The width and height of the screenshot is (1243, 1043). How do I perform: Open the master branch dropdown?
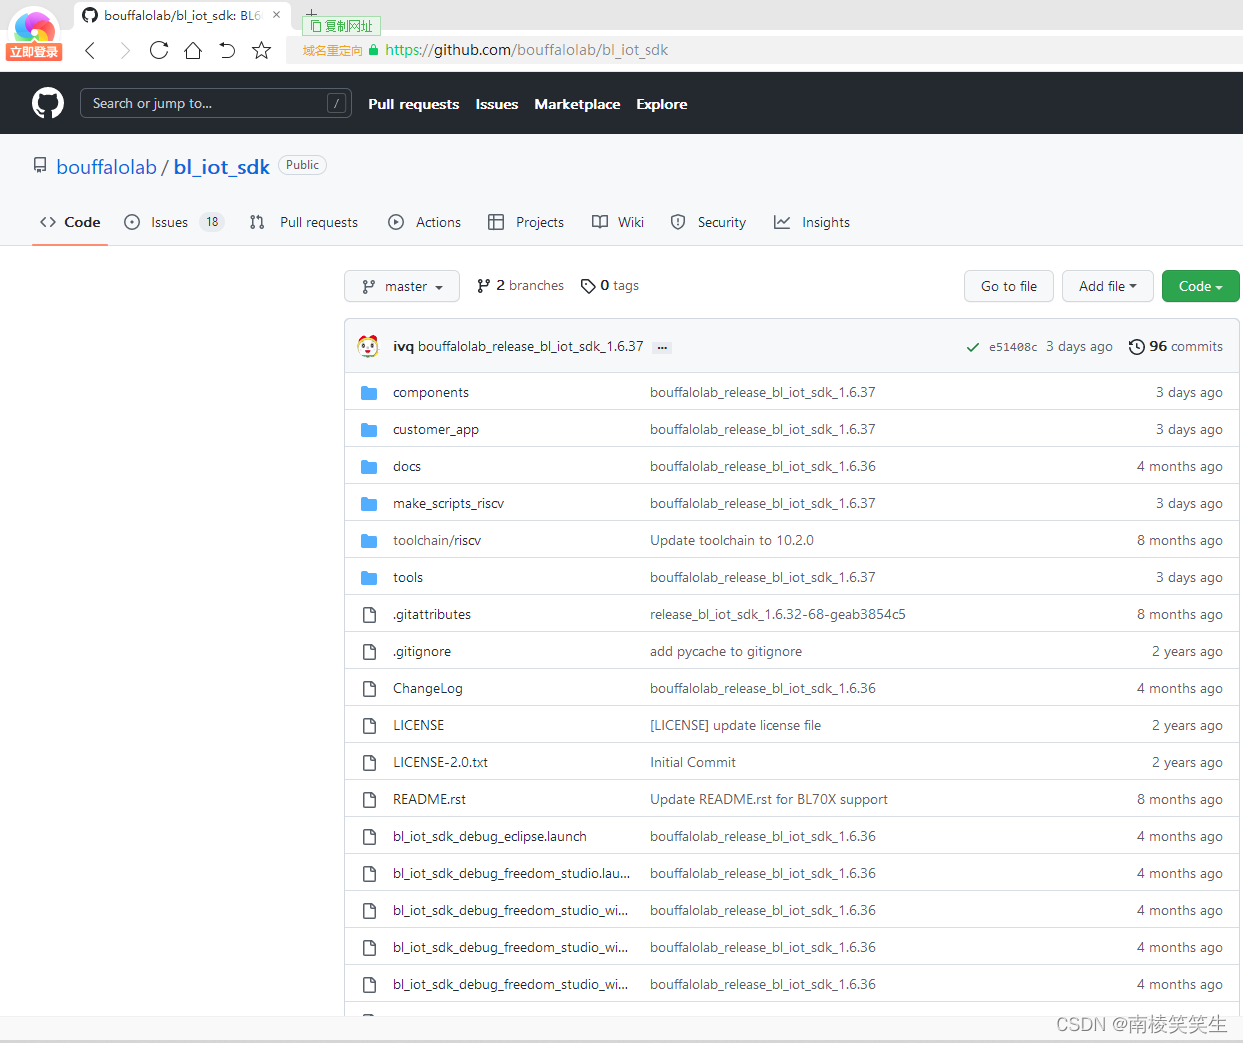tap(402, 286)
